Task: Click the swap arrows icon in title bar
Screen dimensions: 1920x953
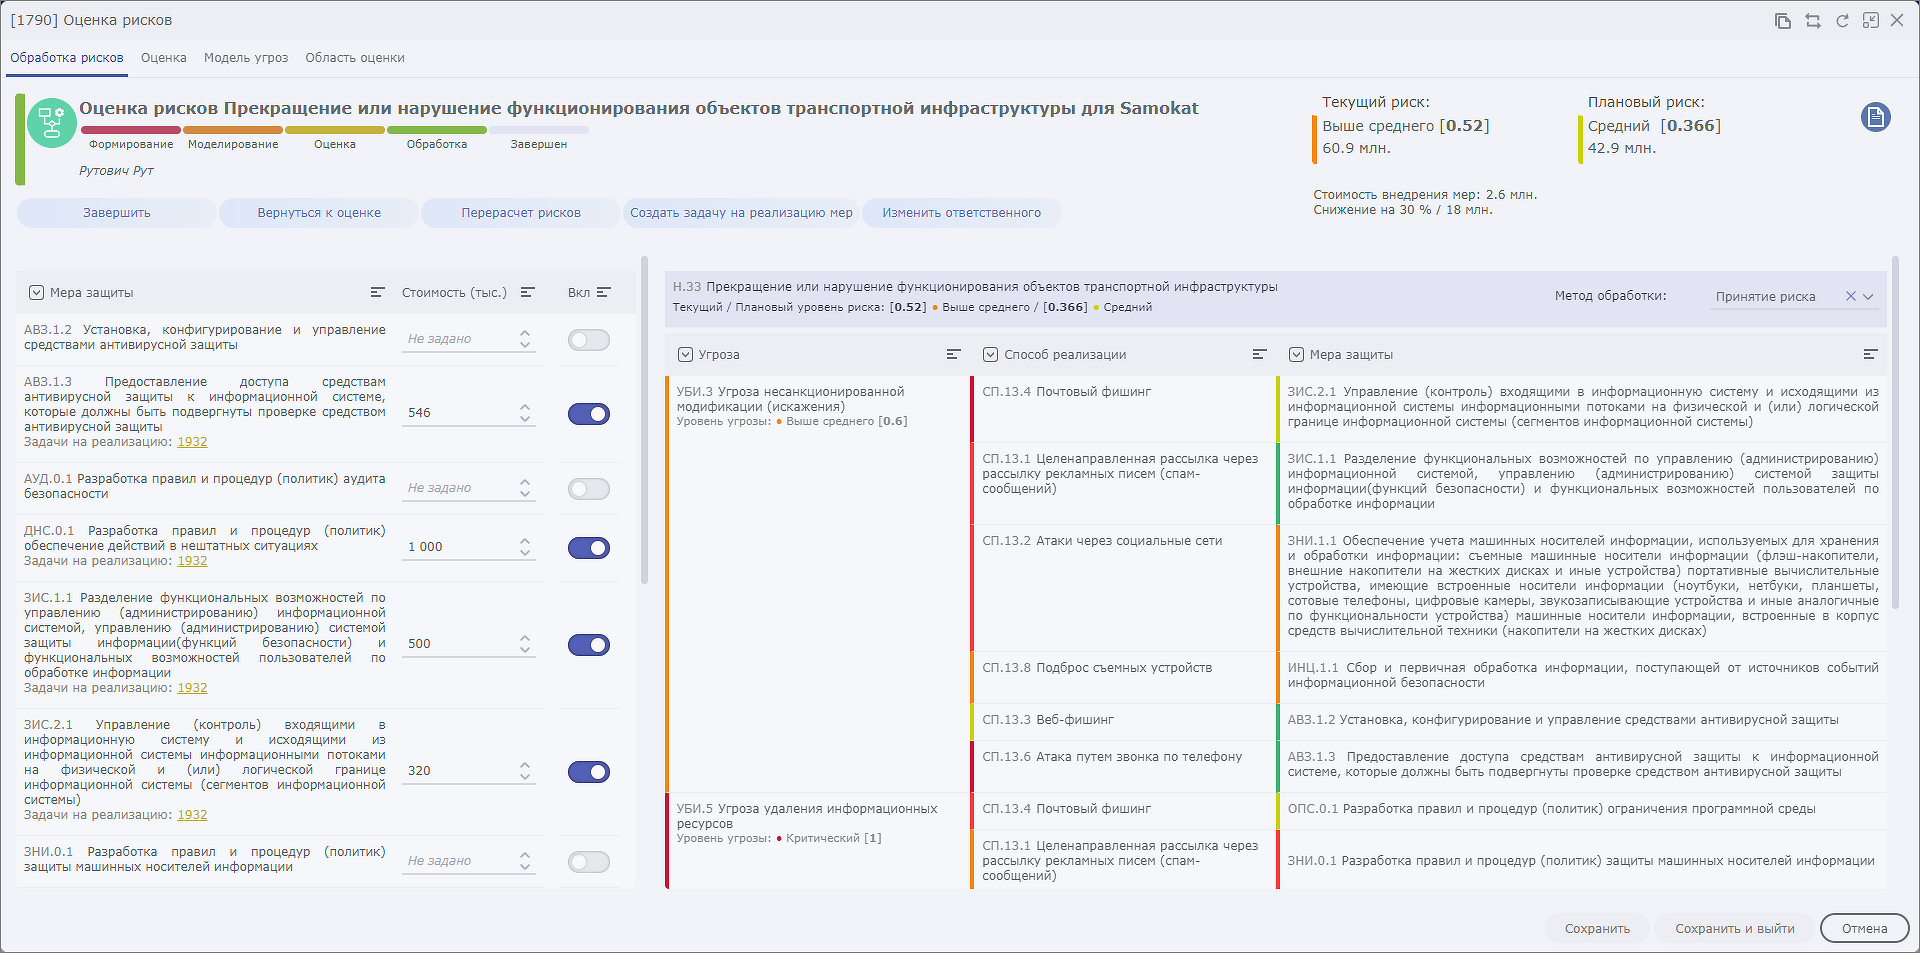Action: coord(1812,21)
